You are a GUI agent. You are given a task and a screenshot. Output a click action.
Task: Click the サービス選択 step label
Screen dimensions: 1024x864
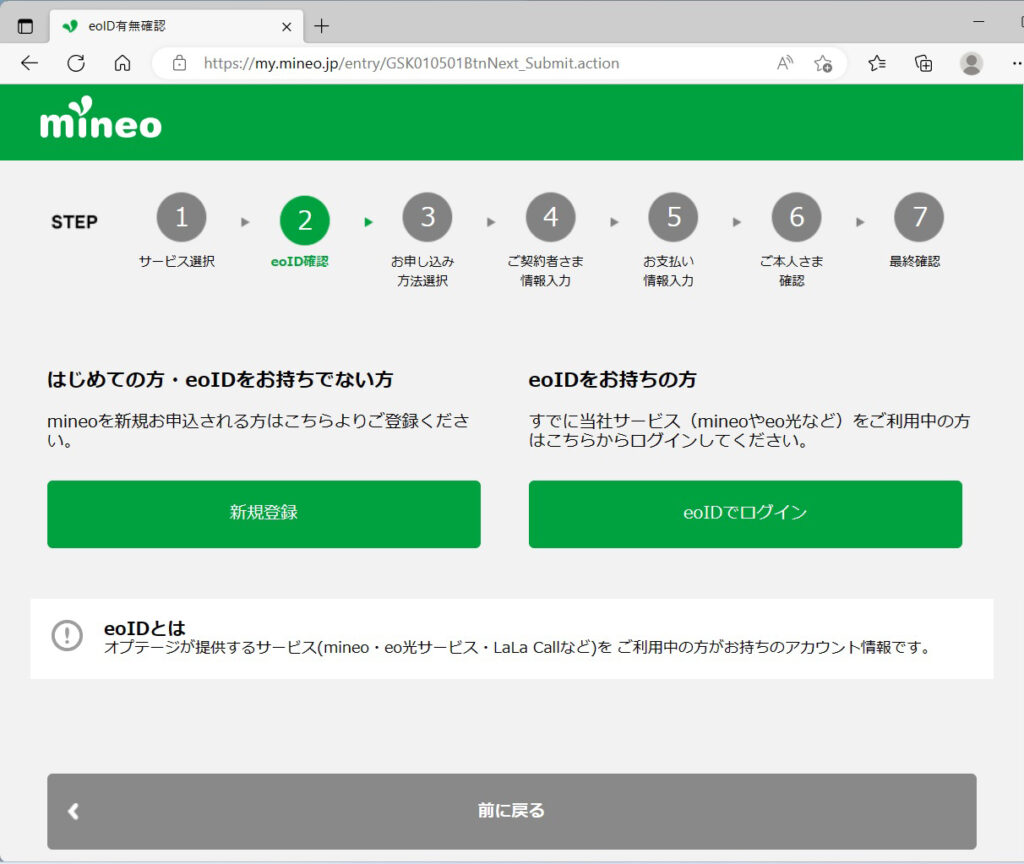click(177, 261)
